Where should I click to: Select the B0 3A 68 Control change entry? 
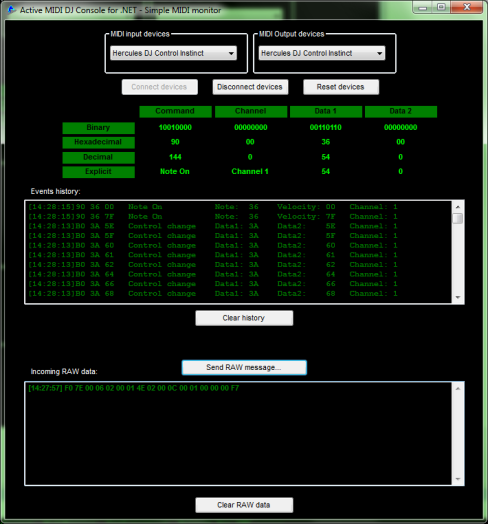tap(213, 294)
